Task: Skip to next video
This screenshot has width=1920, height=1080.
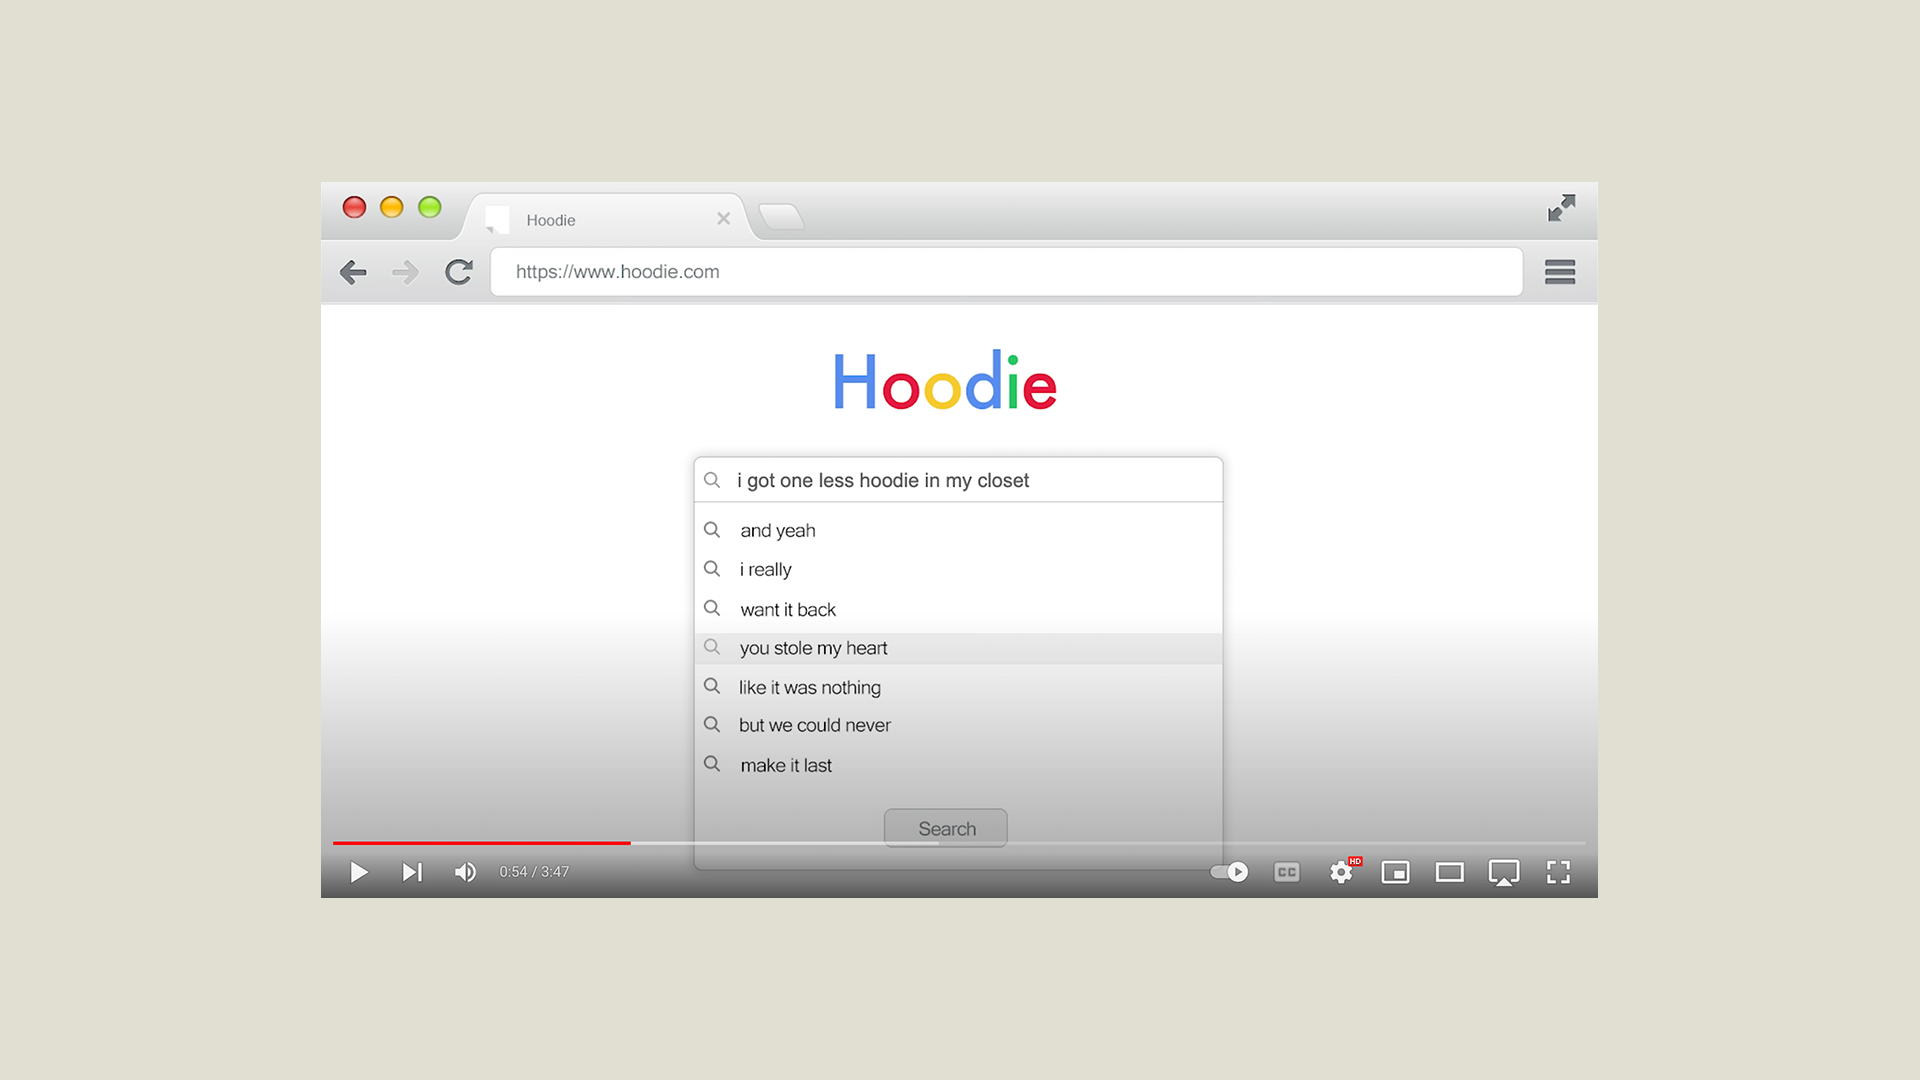Action: 412,872
